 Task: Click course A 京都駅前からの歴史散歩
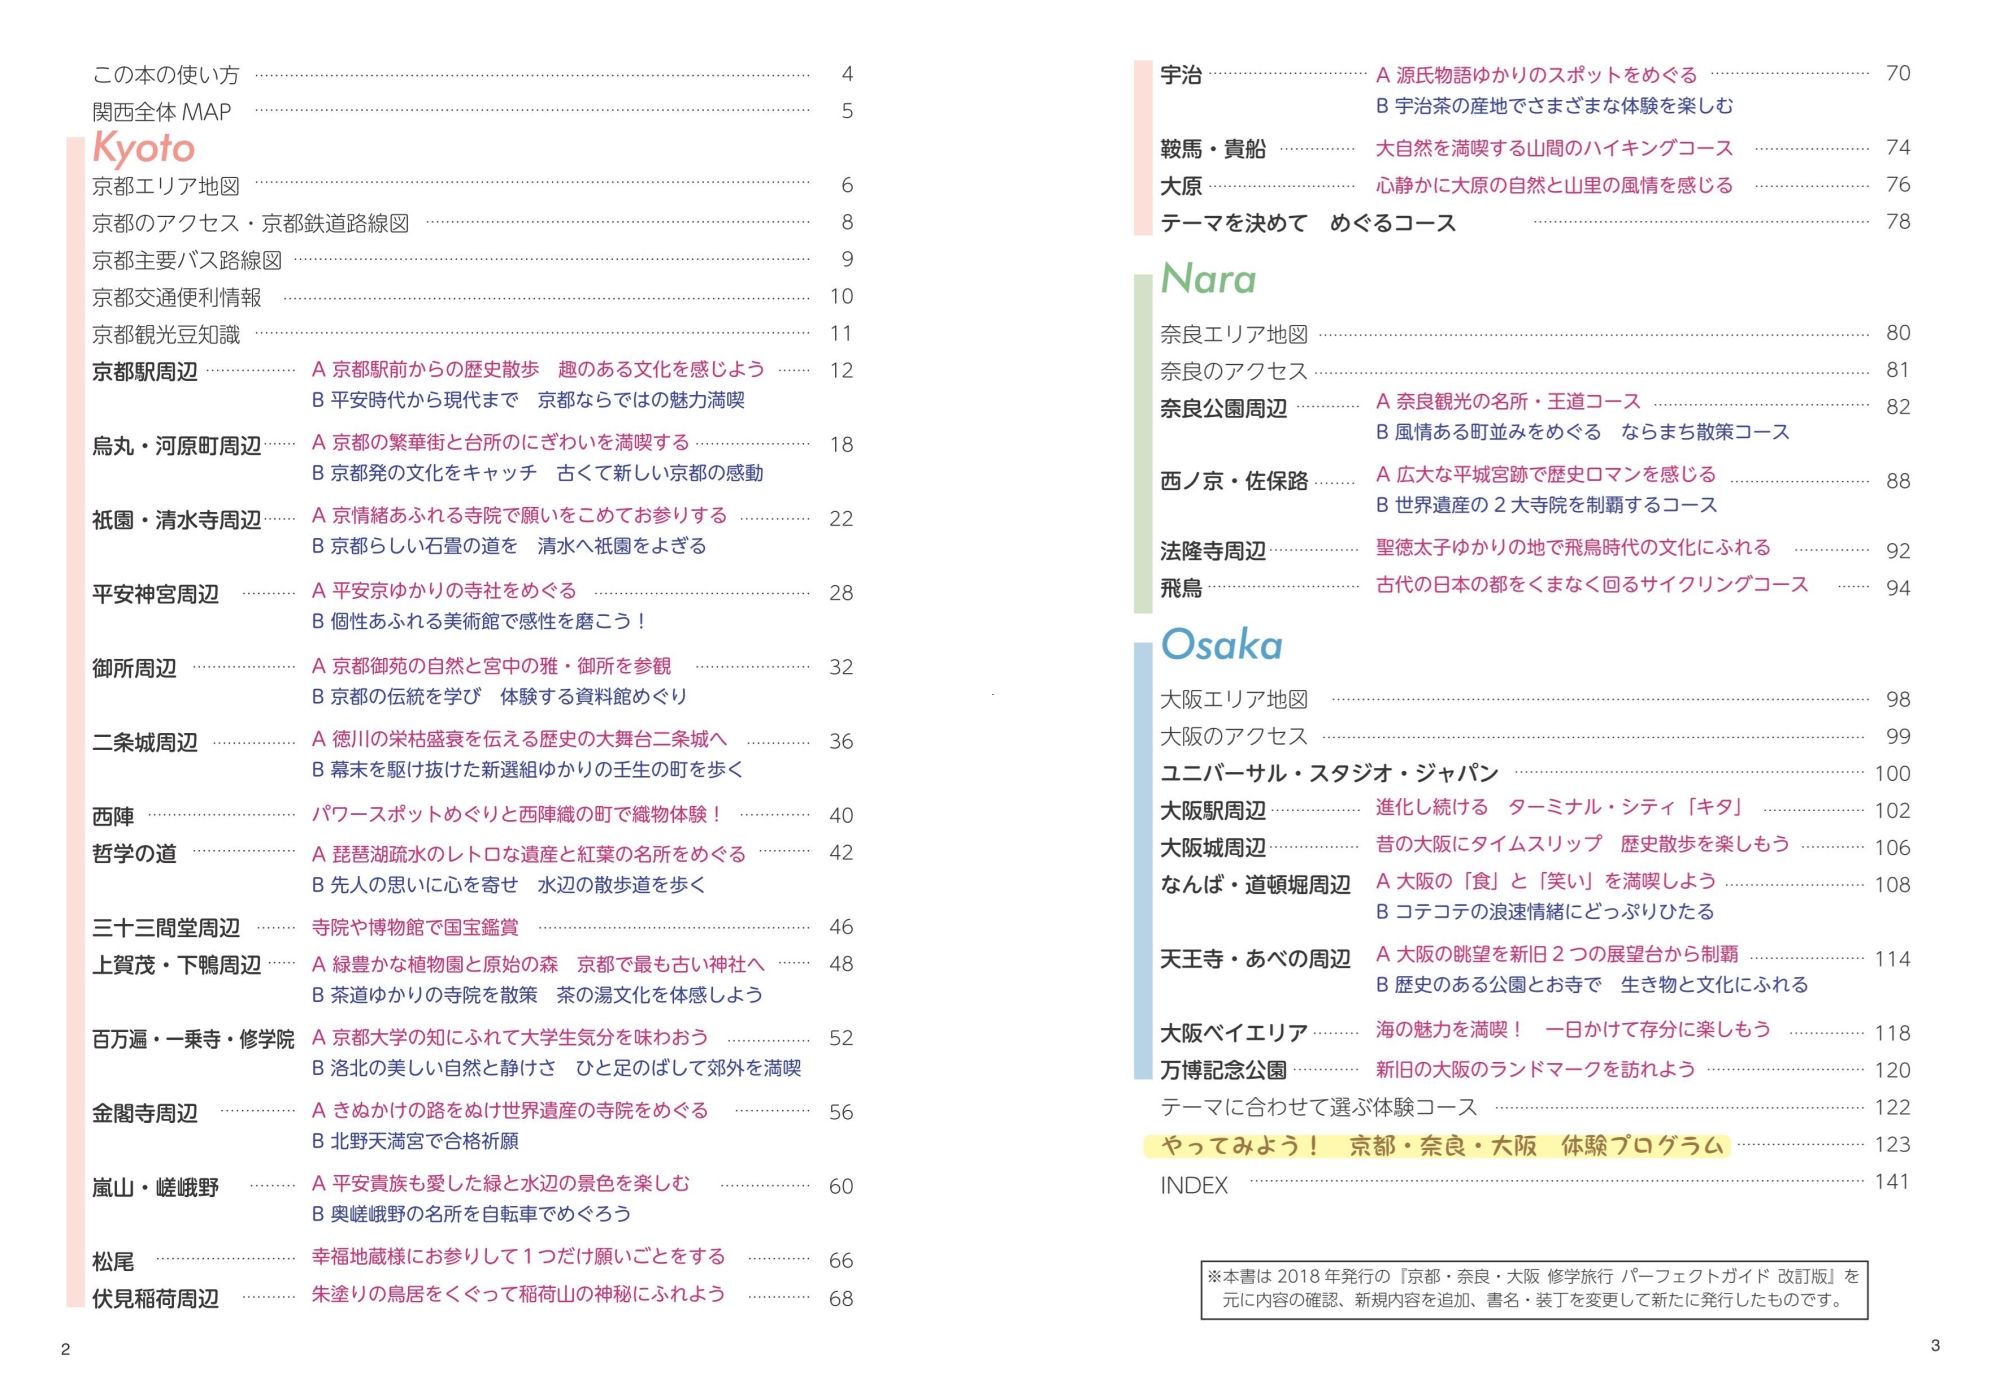(538, 369)
